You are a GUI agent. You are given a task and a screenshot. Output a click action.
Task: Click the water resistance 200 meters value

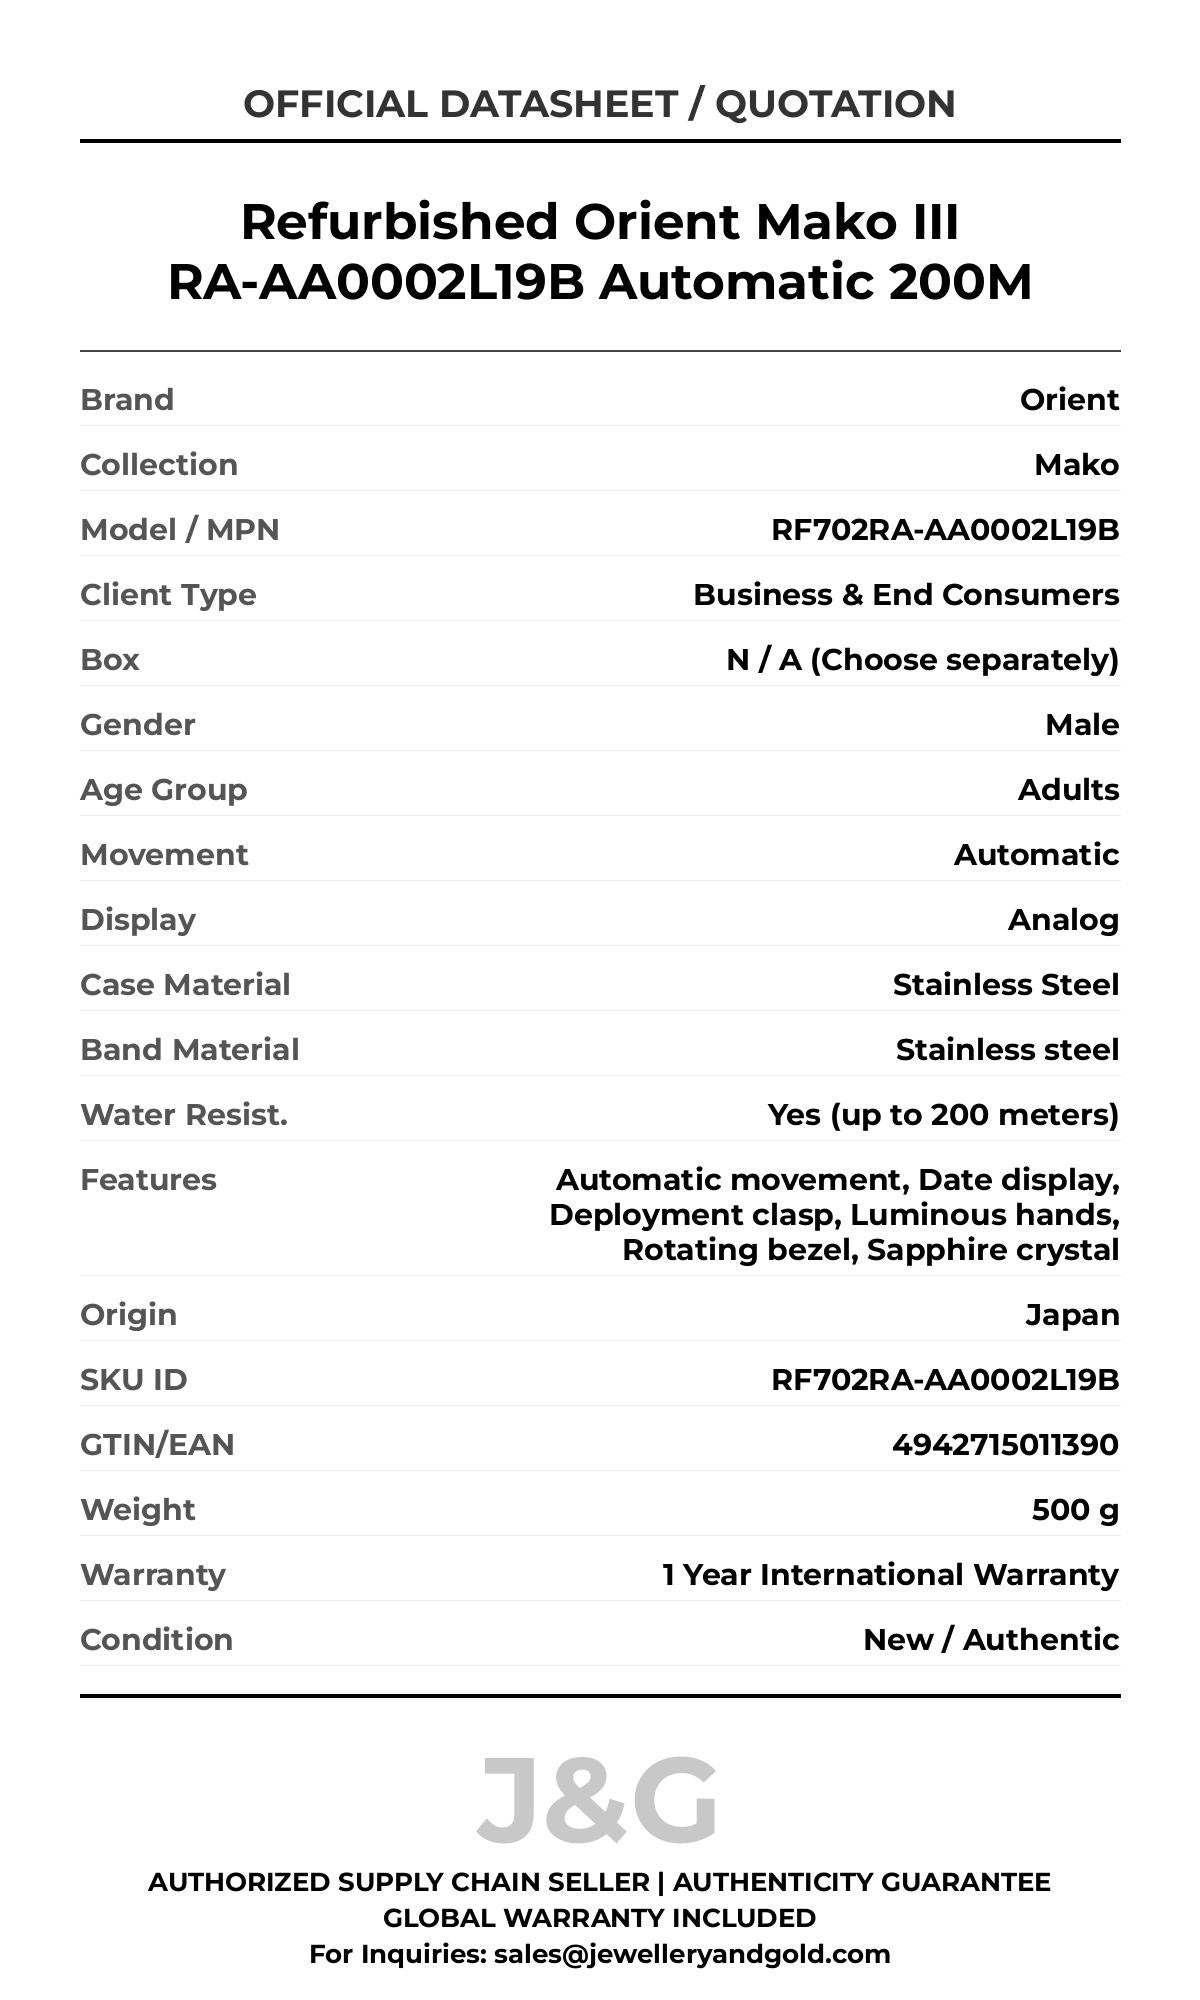coord(942,1115)
